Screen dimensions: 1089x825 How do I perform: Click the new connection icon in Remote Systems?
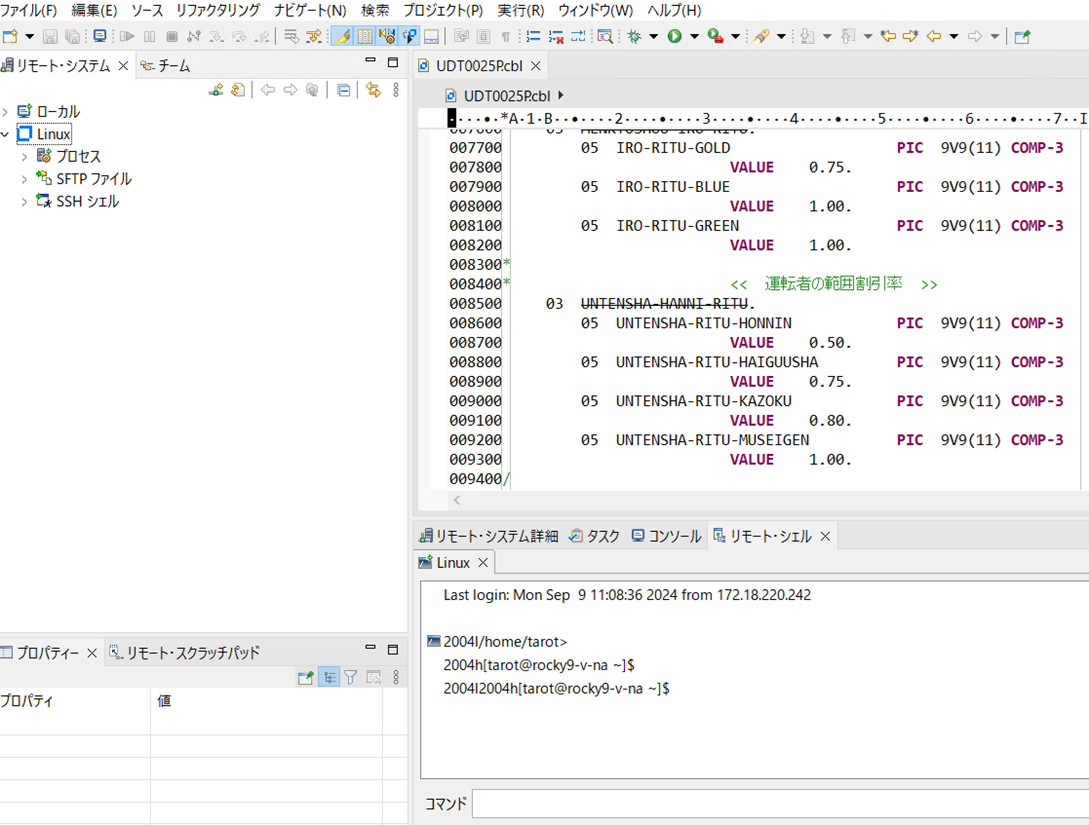[216, 90]
